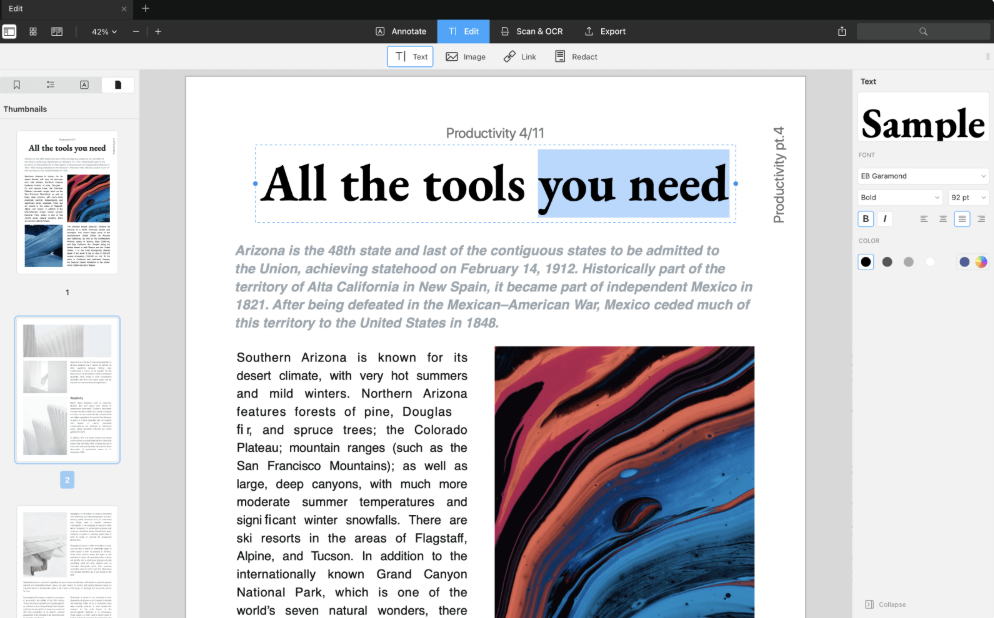Screen dimensions: 994x618
Task: Open the Scan & OCR tab
Action: pyautogui.click(x=532, y=31)
